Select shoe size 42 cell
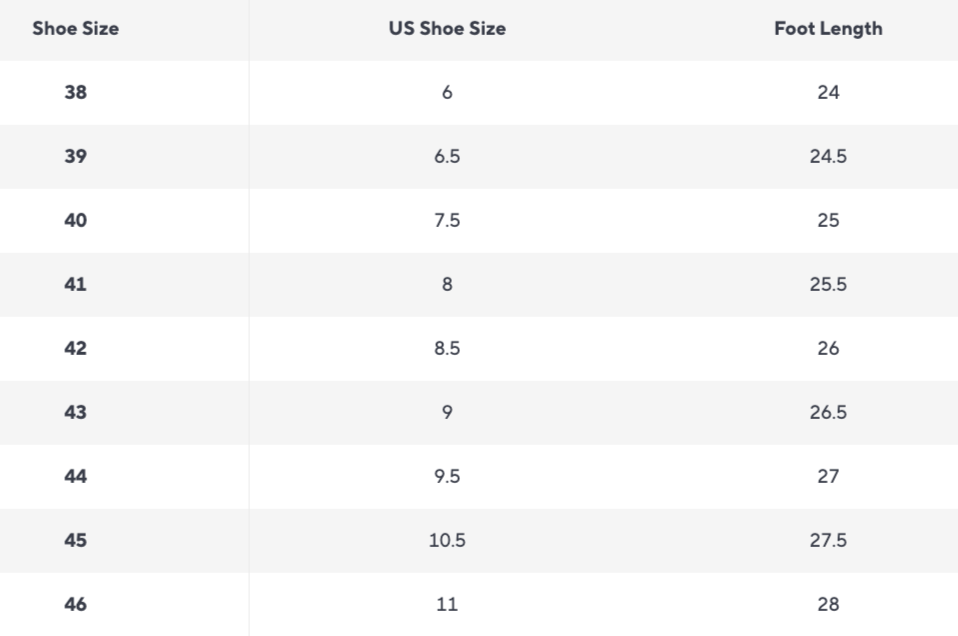The height and width of the screenshot is (636, 958). pos(75,349)
